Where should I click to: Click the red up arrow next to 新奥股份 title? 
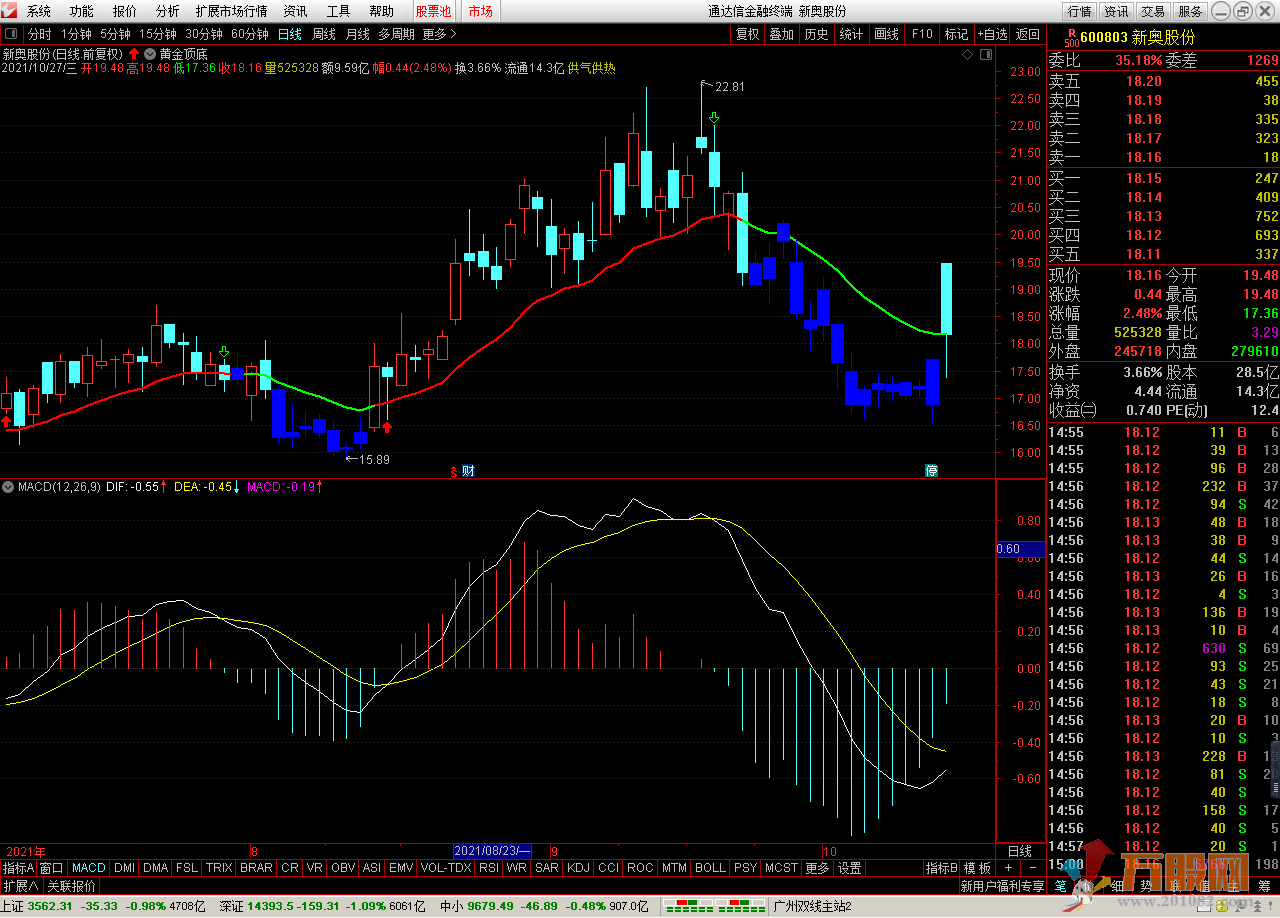[134, 54]
